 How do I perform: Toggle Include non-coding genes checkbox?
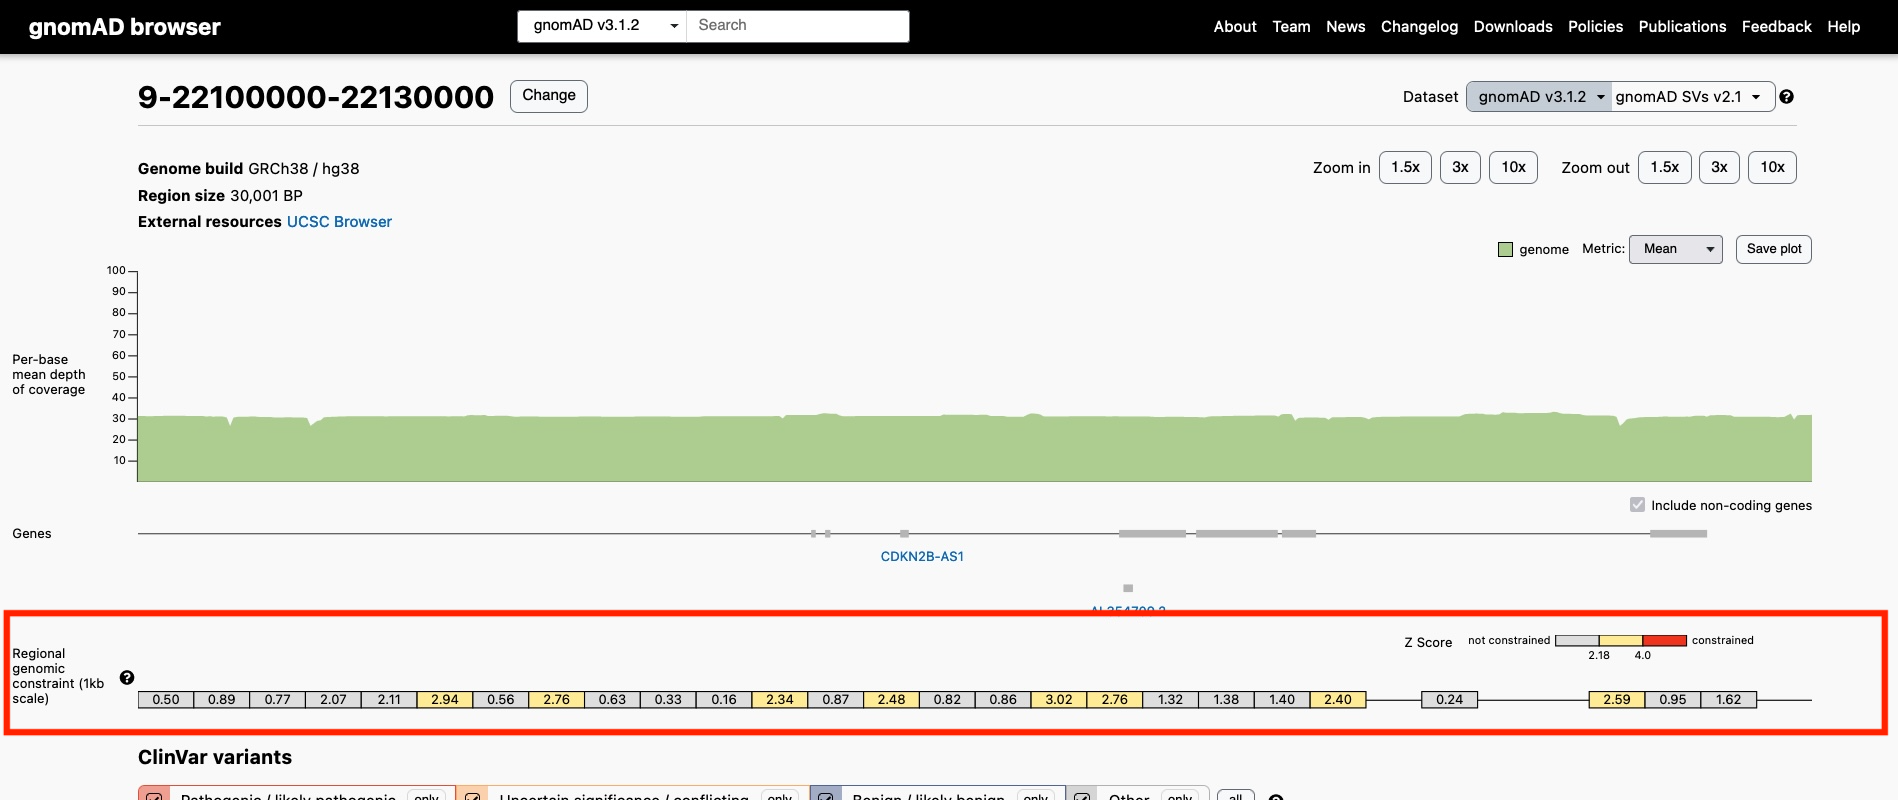click(1637, 505)
